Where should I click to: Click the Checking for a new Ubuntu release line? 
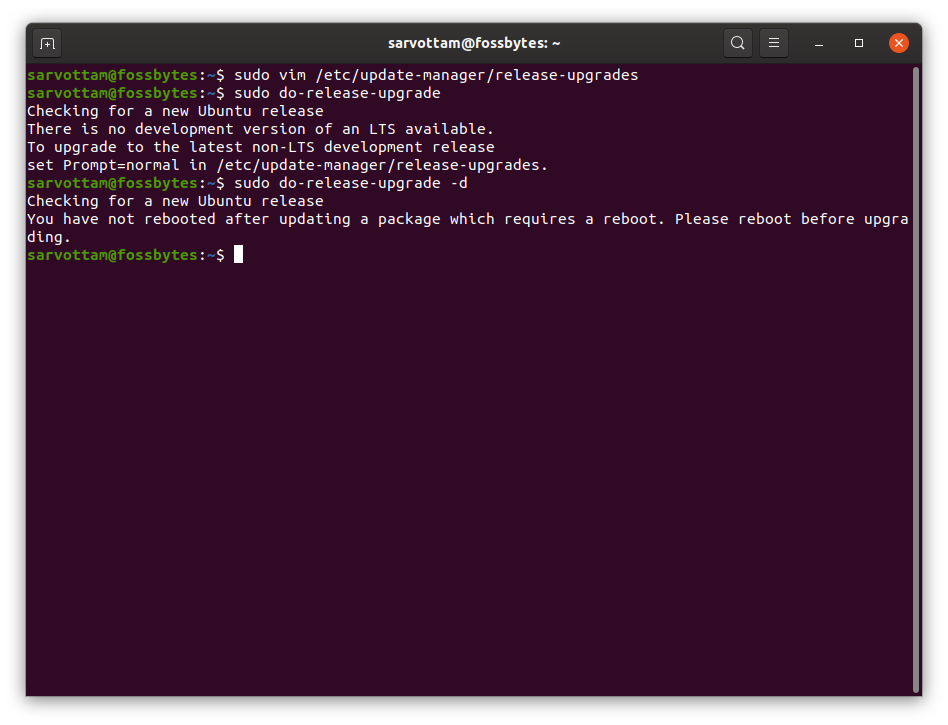(175, 110)
